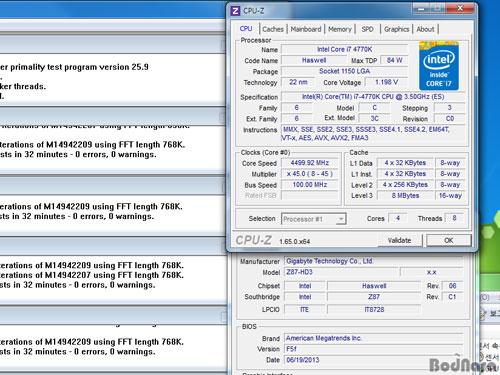The height and width of the screenshot is (375, 500).
Task: Click the chipset revision value 06
Action: pos(452,286)
